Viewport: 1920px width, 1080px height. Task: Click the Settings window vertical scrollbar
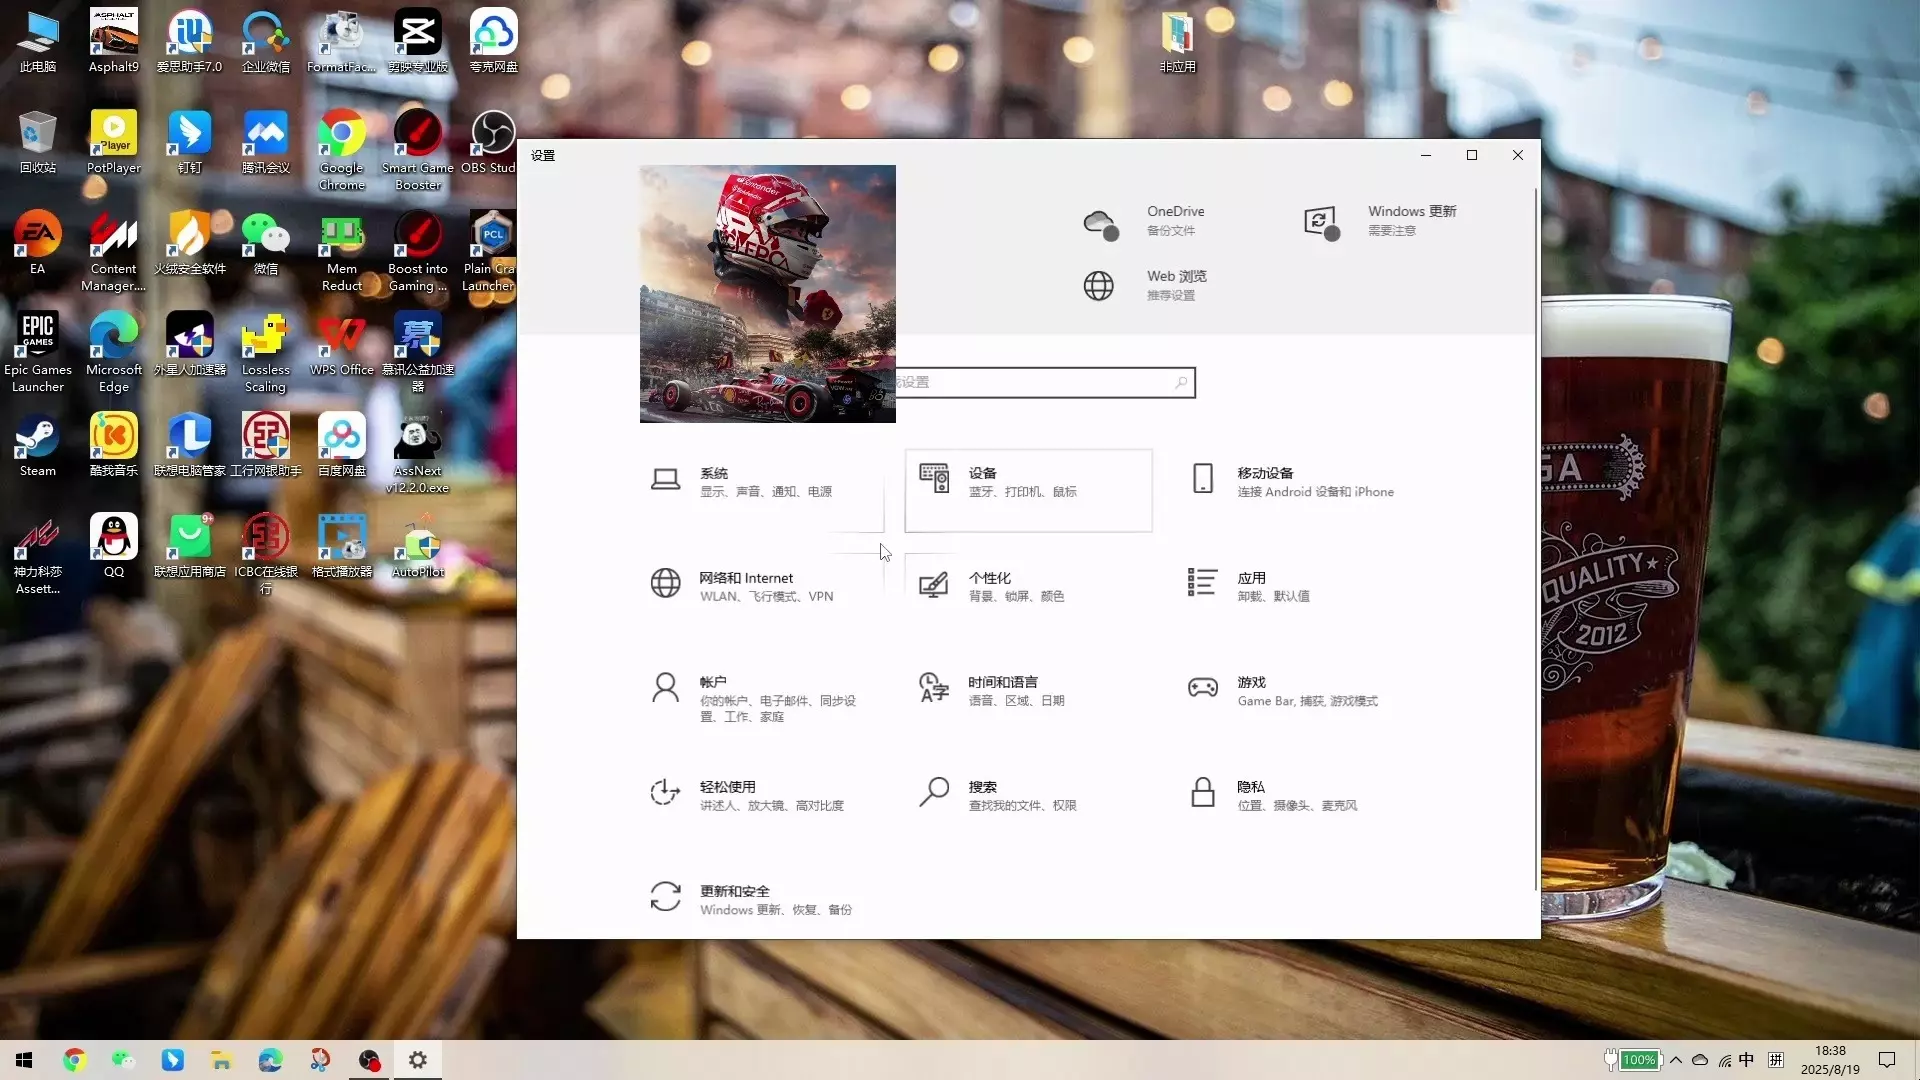tap(1535, 540)
